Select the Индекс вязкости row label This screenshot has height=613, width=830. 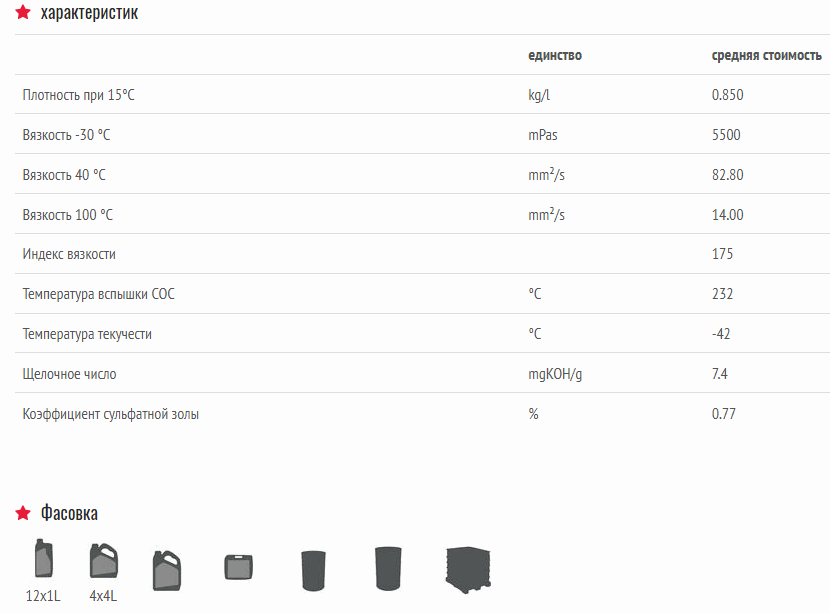point(69,254)
